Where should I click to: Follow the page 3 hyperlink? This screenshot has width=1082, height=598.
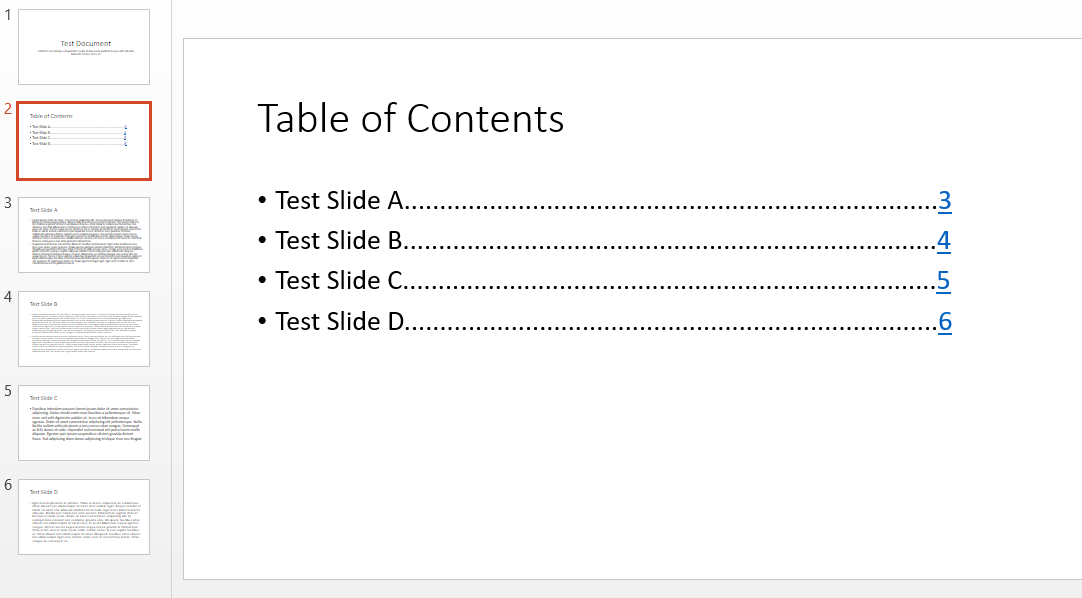tap(944, 201)
